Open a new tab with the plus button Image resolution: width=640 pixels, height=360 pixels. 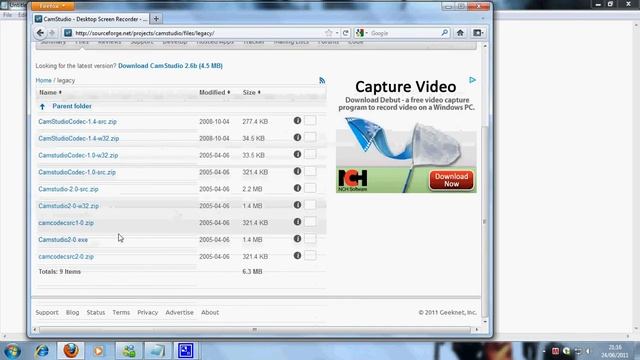pyautogui.click(x=156, y=19)
